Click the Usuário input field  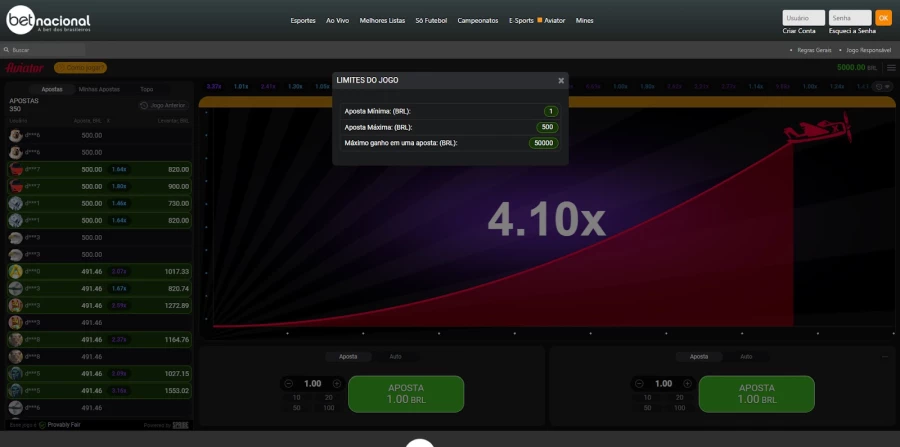coord(803,18)
